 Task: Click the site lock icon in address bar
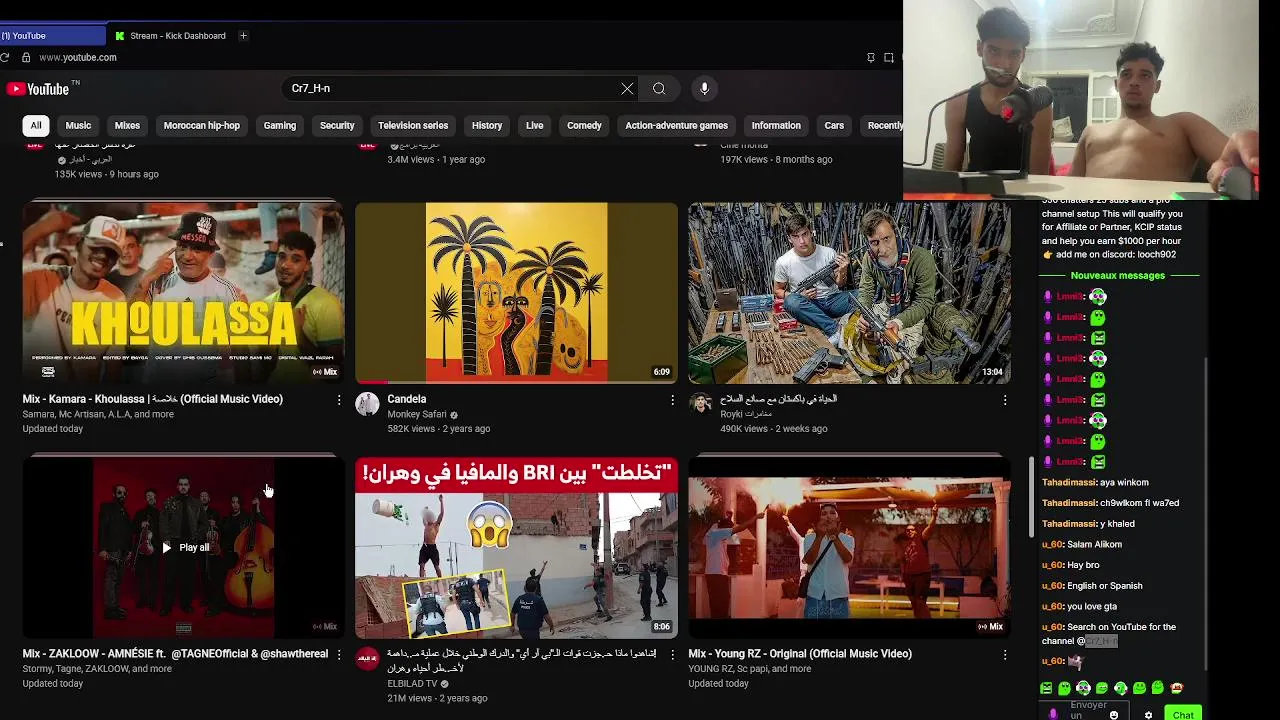point(26,57)
